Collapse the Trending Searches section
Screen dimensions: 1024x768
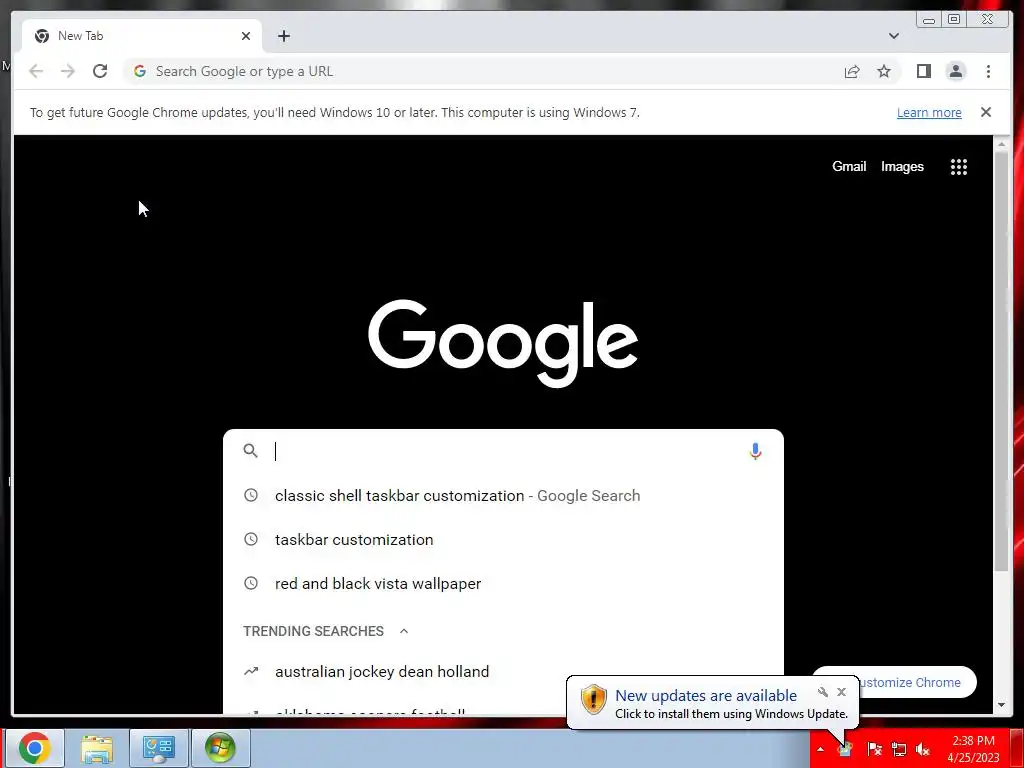point(404,631)
